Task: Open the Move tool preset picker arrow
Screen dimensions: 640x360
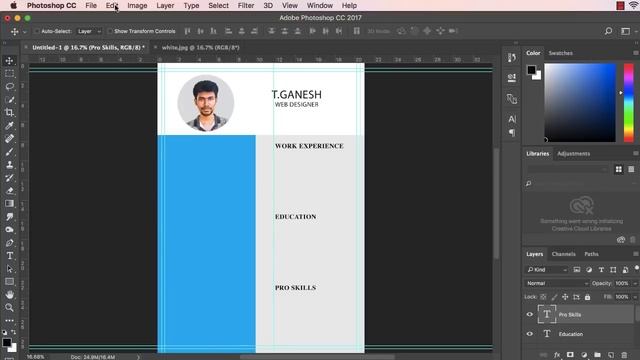Action: click(x=24, y=31)
